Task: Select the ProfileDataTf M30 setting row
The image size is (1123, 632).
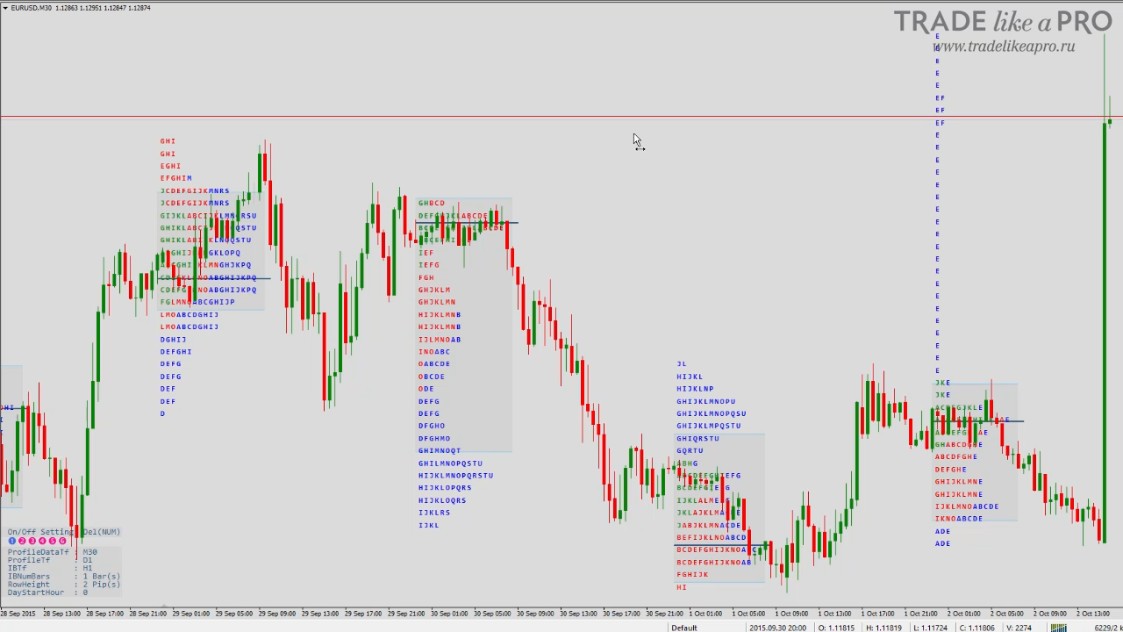Action: tap(52, 552)
